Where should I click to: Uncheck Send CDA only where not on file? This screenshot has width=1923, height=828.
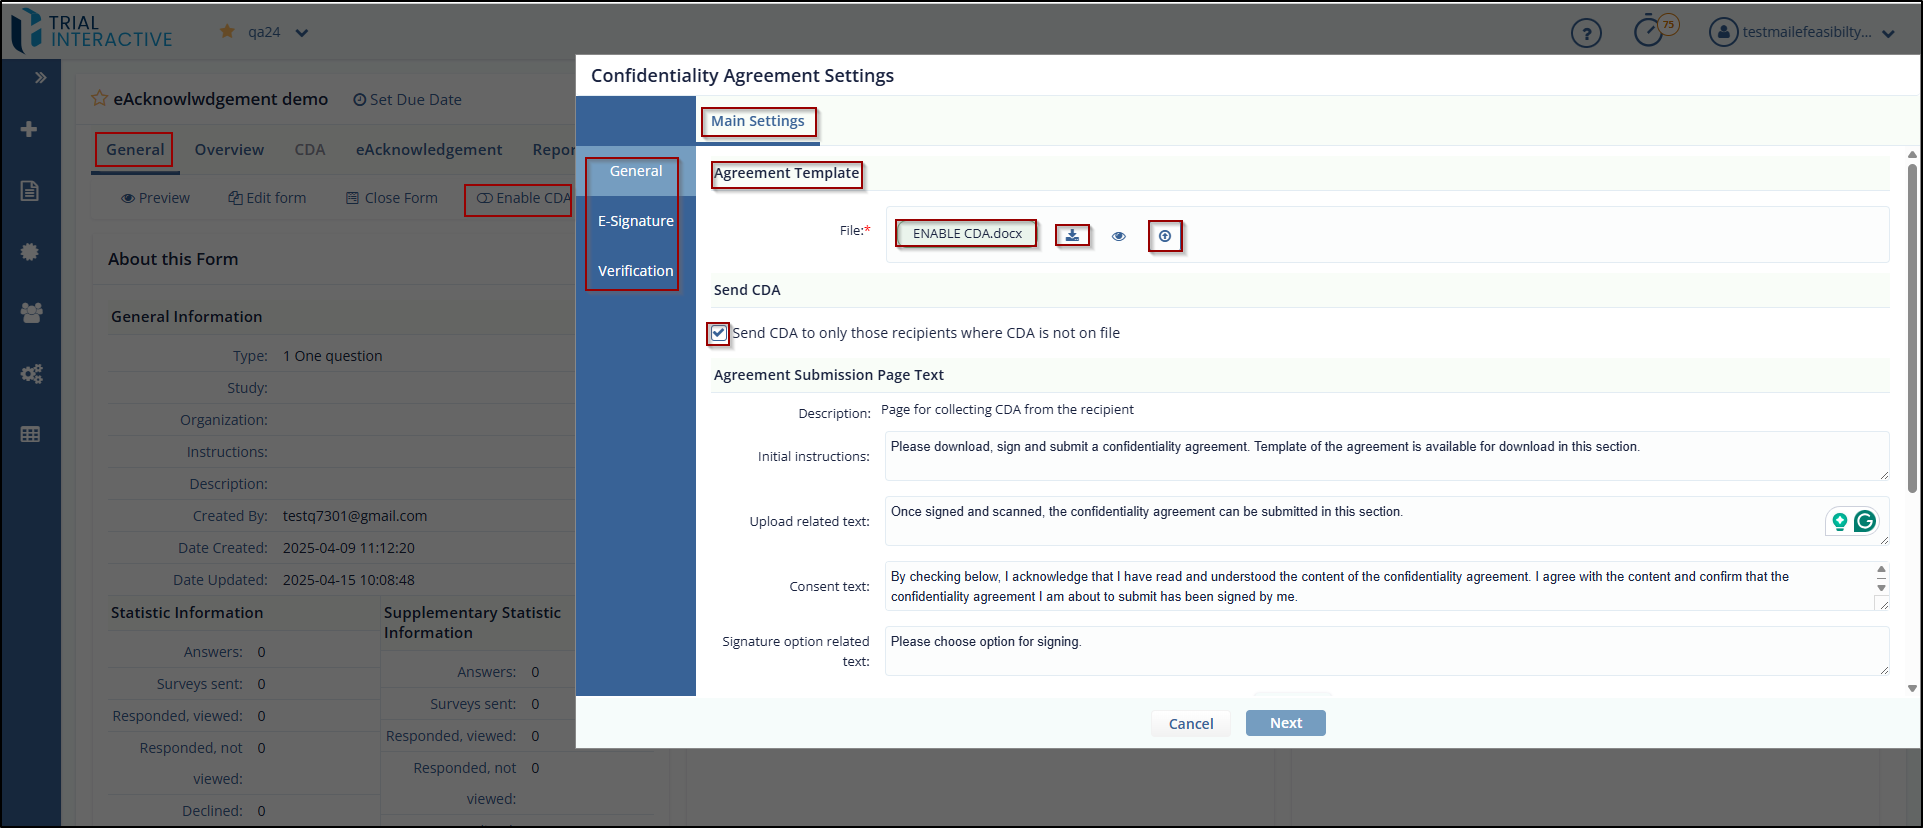(719, 333)
